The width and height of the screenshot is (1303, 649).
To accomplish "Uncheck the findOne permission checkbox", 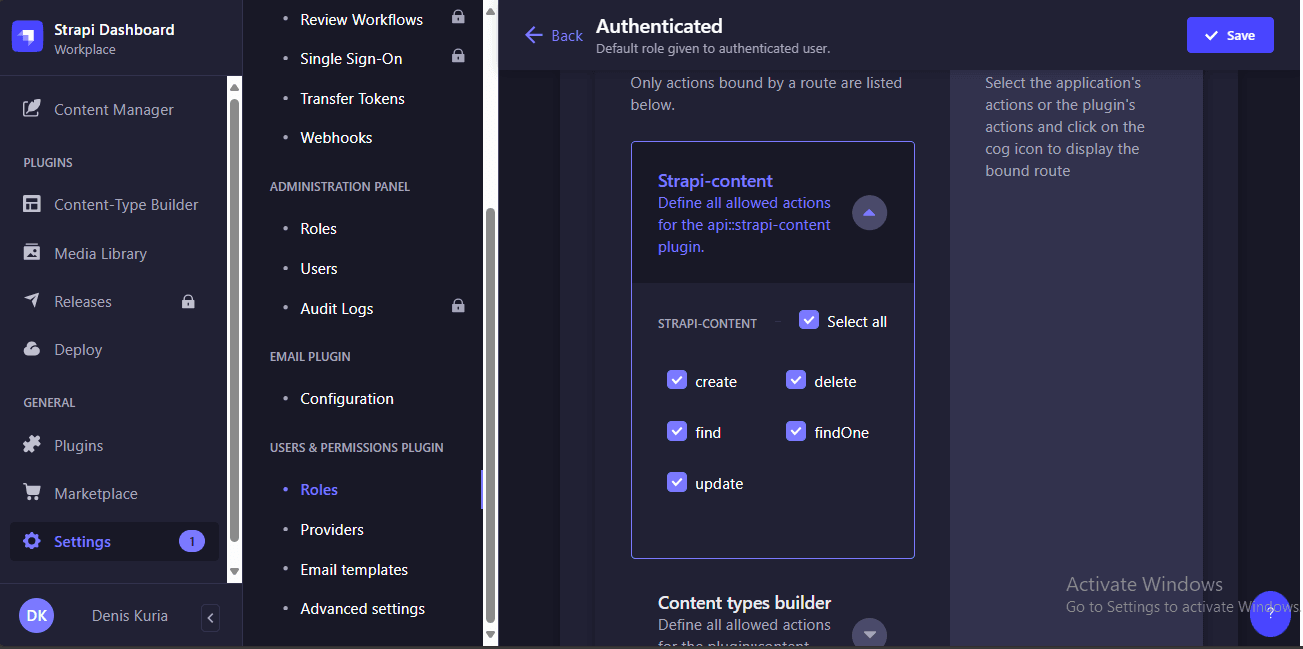I will point(796,431).
